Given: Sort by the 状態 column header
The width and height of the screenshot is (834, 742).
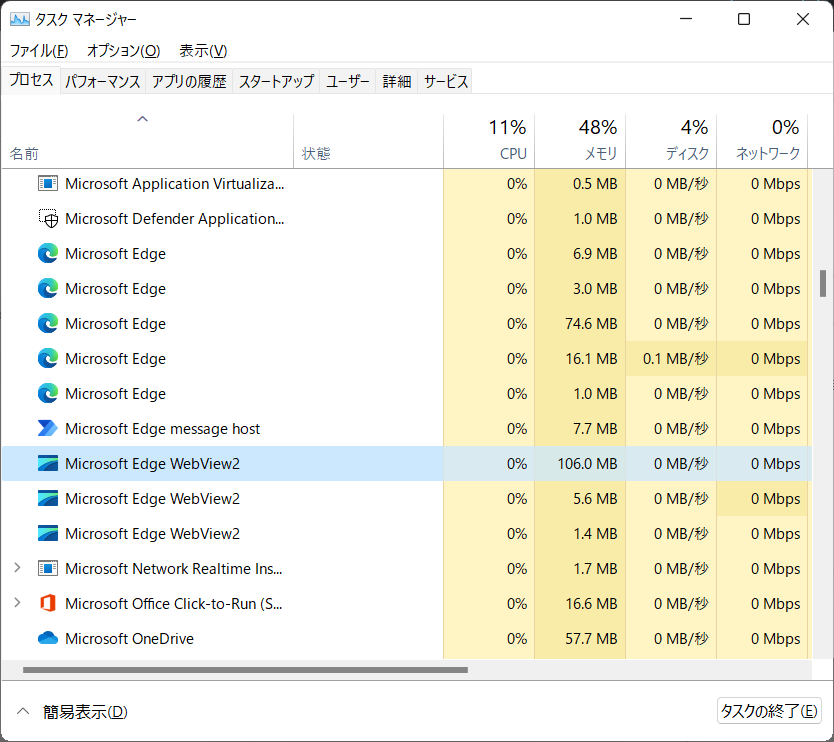Looking at the screenshot, I should [x=368, y=141].
